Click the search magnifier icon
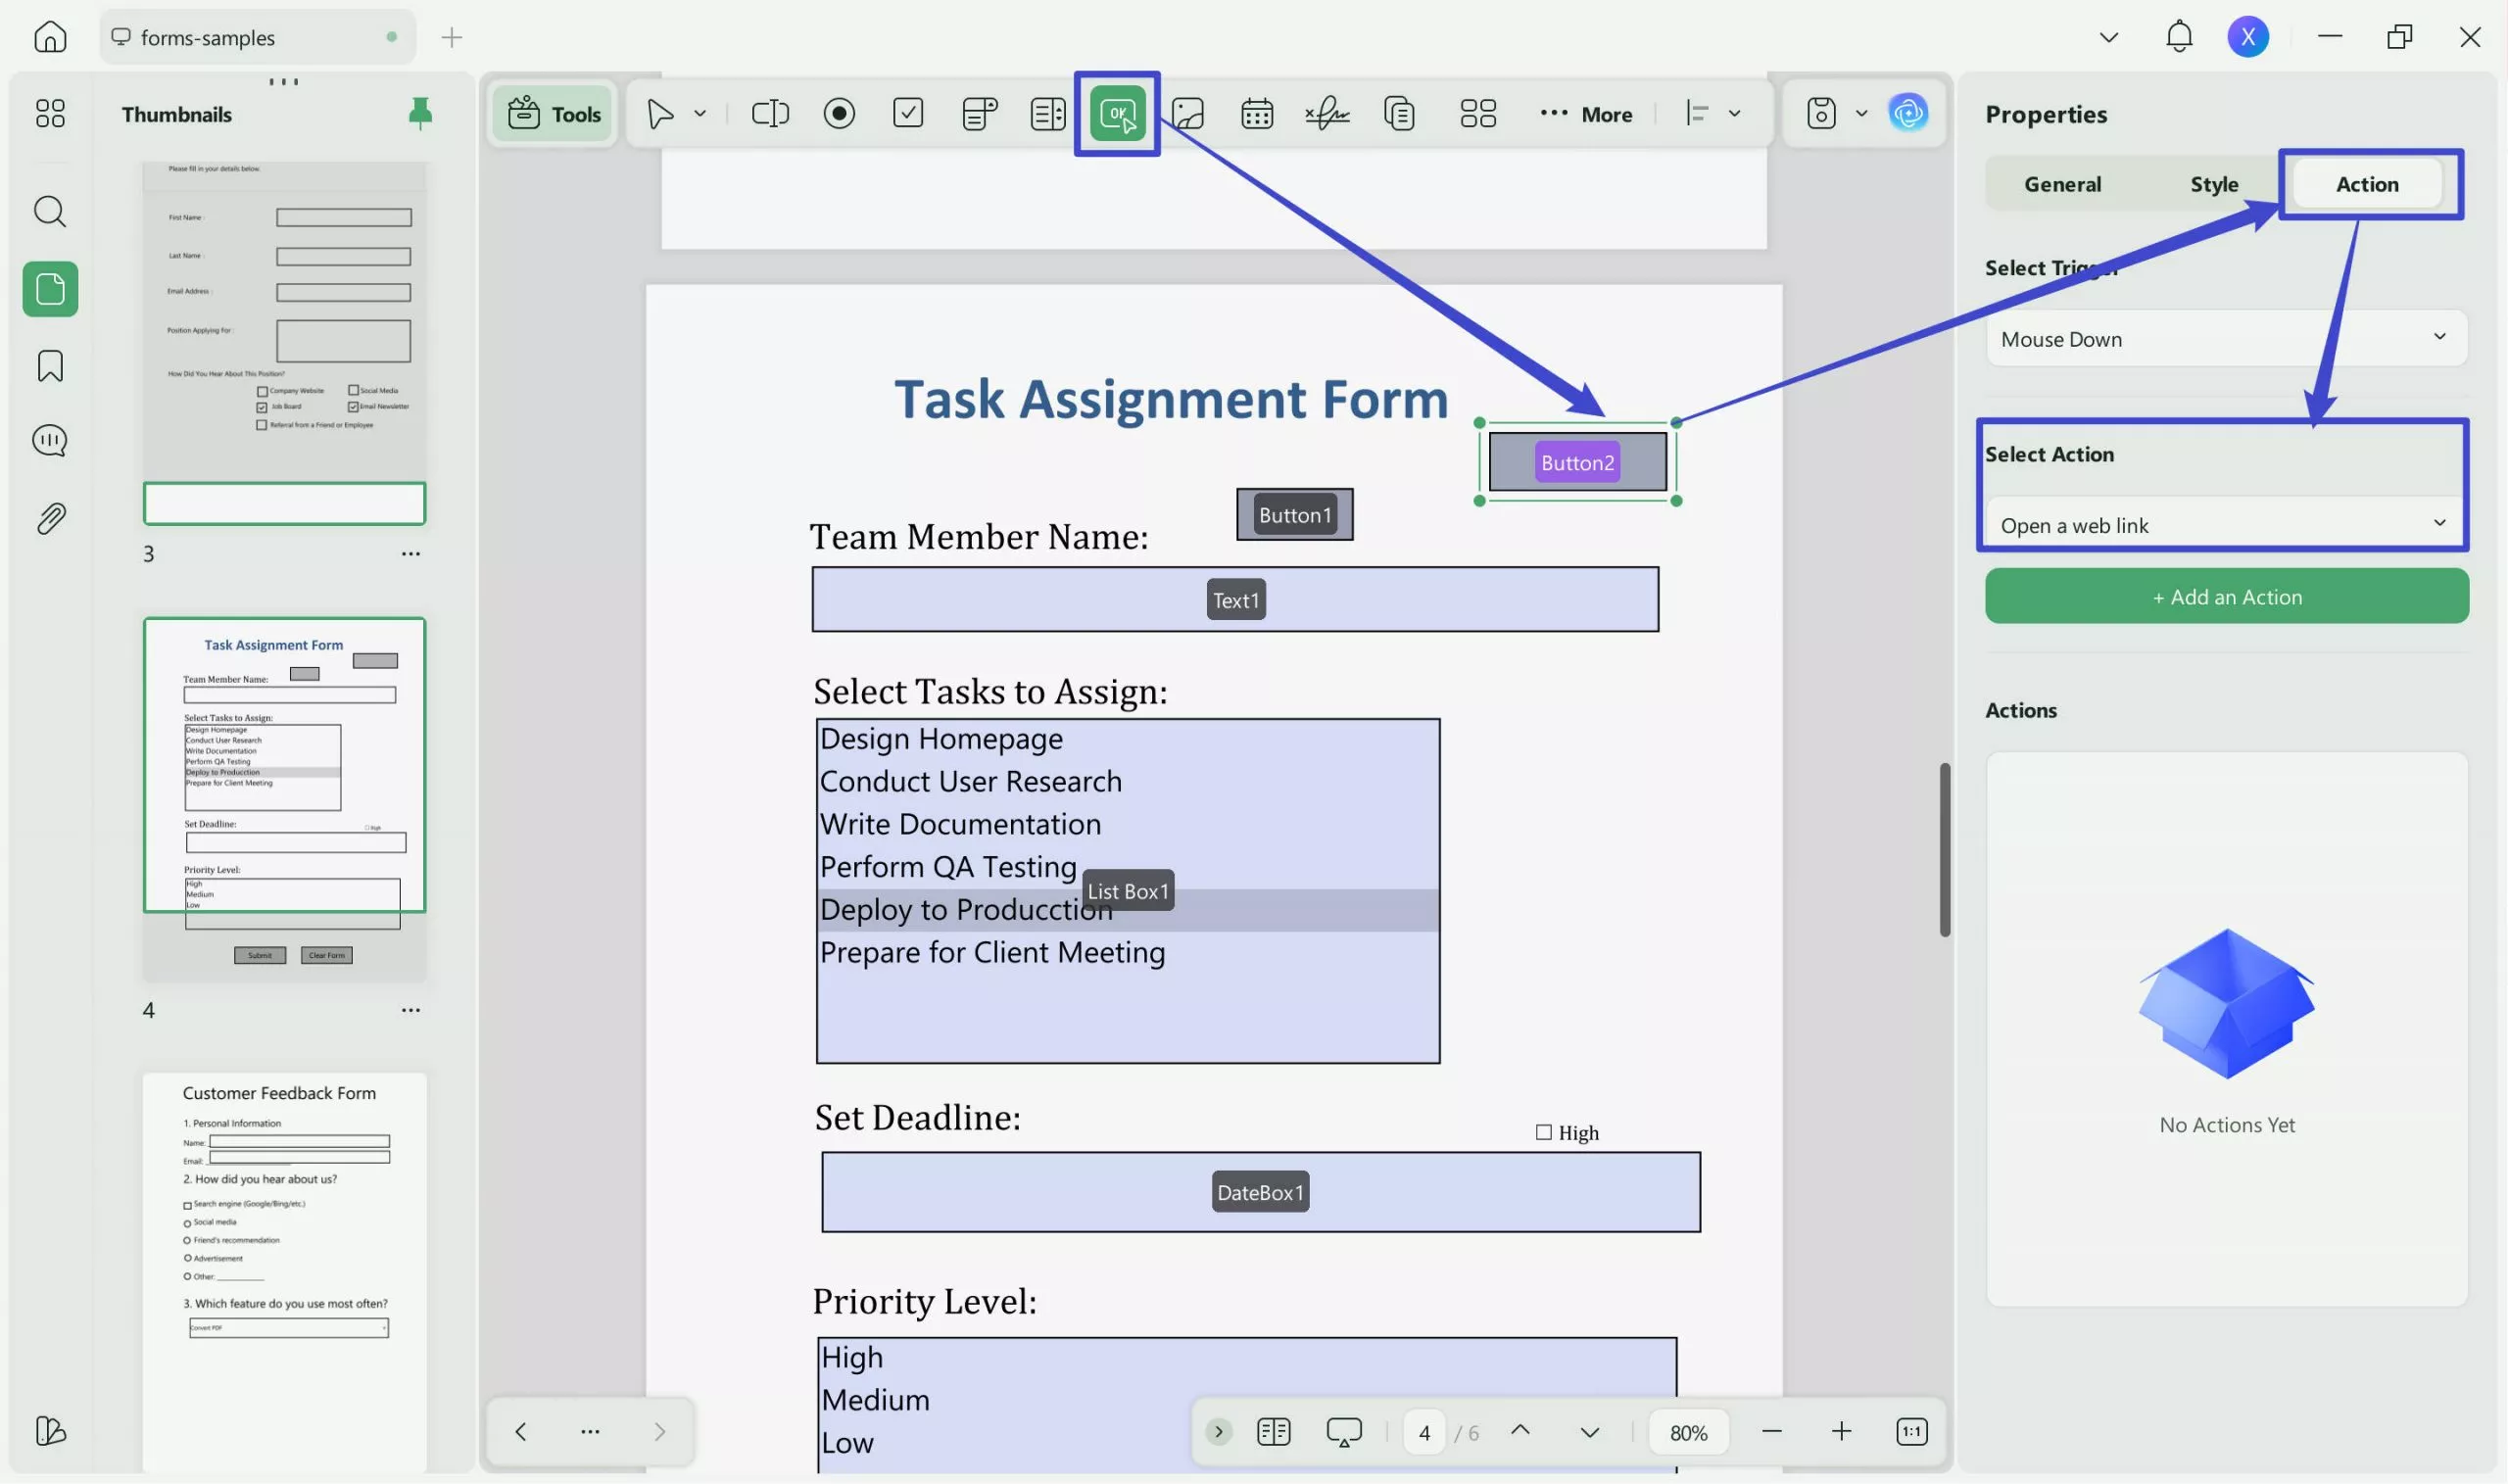This screenshot has width=2508, height=1484. (50, 211)
